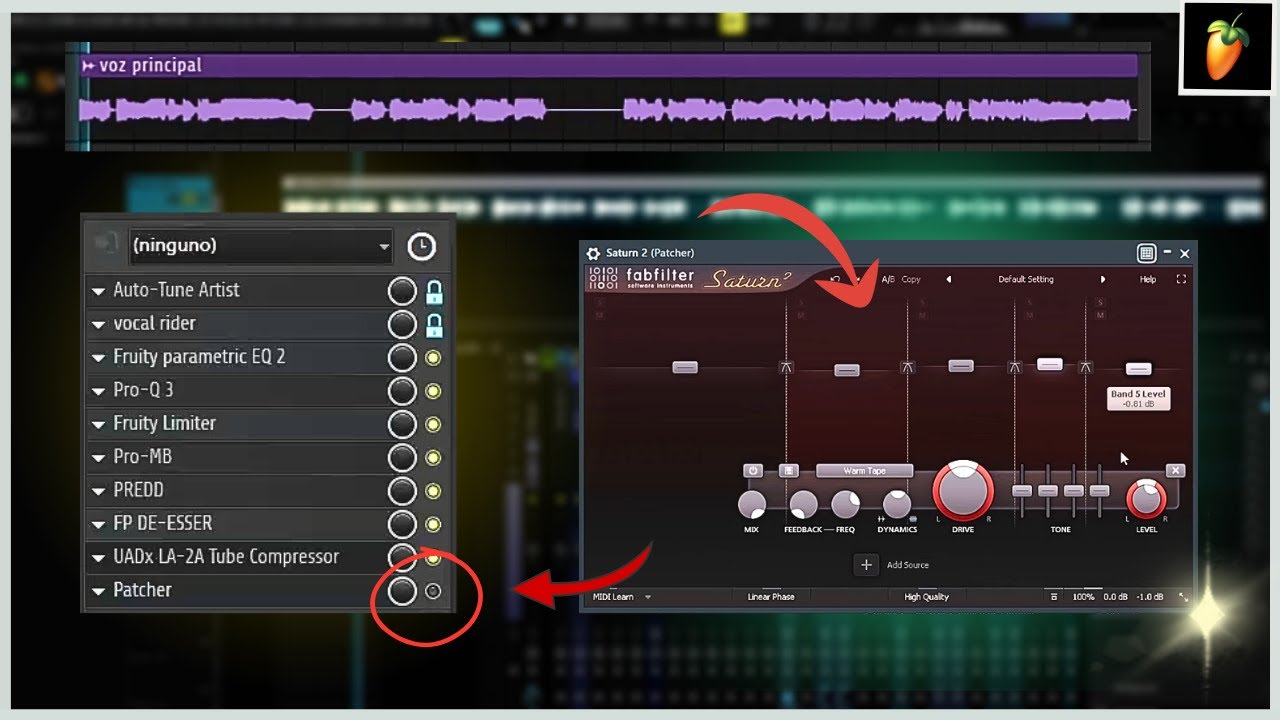Click the lock icon on vocal rider slot
Screen dimensions: 1280x720
(x=434, y=325)
